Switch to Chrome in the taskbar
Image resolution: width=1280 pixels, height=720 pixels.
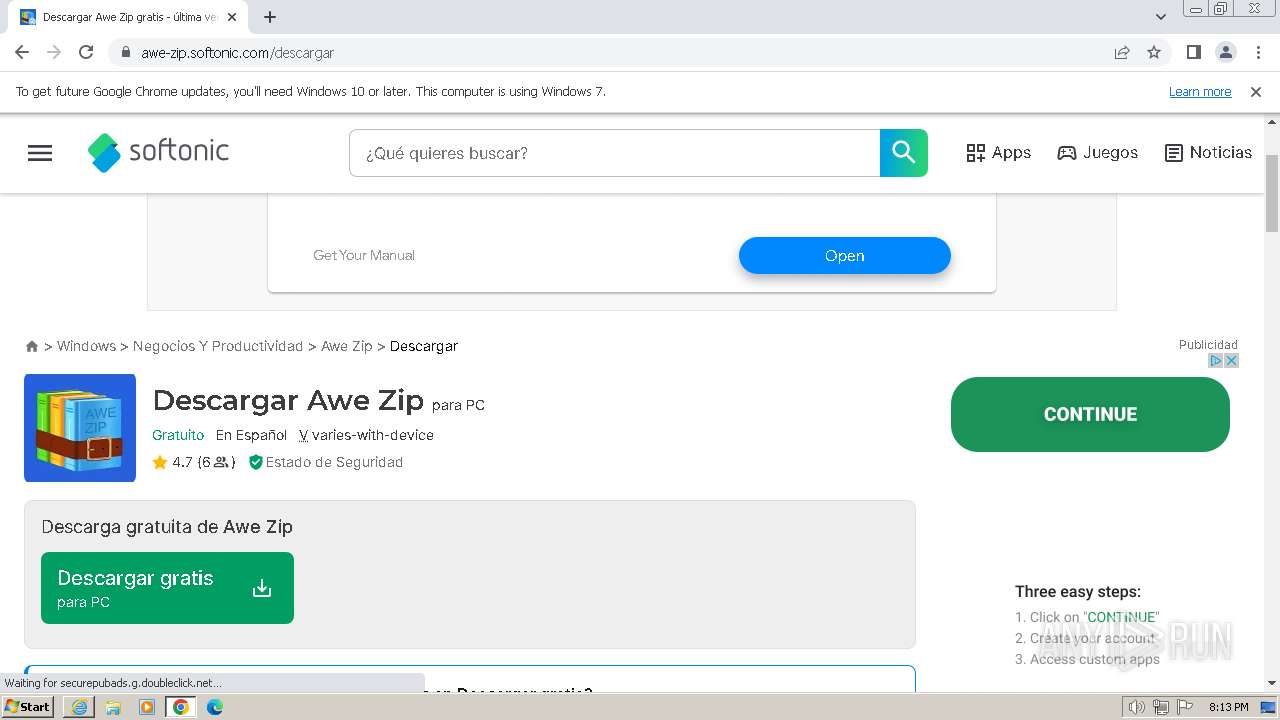(x=181, y=707)
